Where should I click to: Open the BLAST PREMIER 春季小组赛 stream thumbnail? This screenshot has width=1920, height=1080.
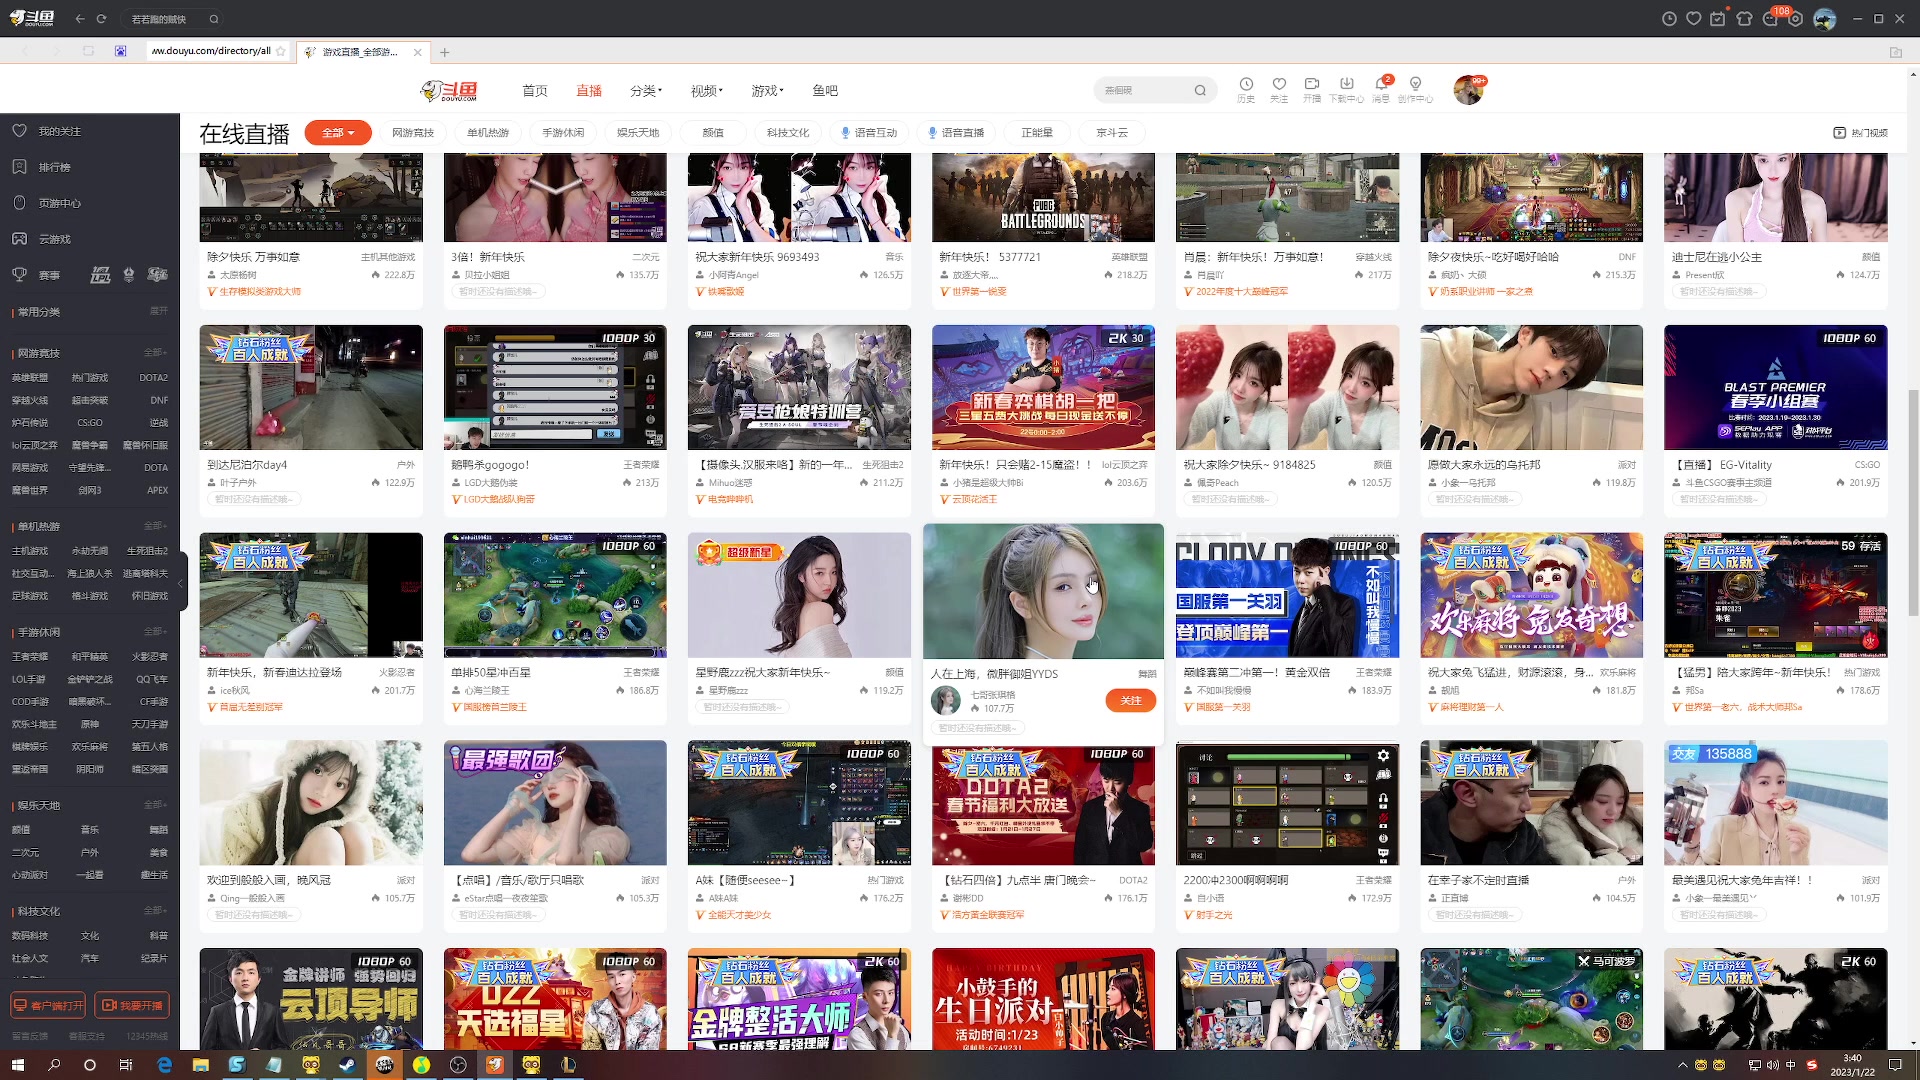(x=1775, y=388)
